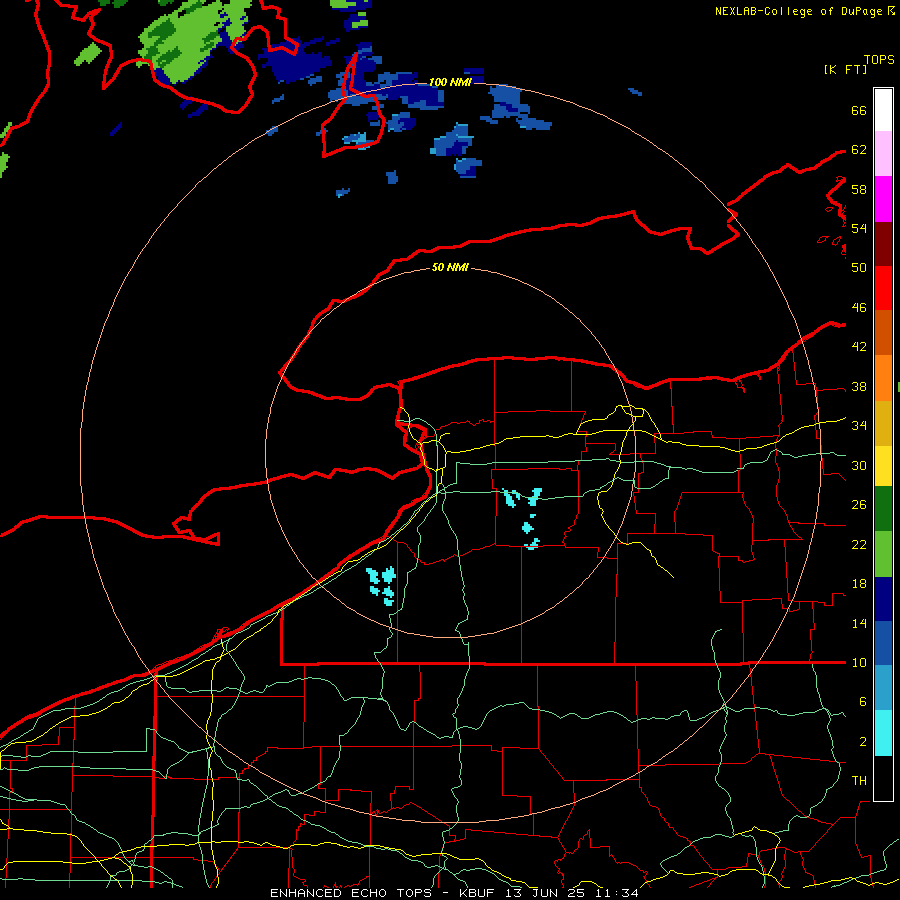Click the dark orange legend swatch

coord(883,333)
